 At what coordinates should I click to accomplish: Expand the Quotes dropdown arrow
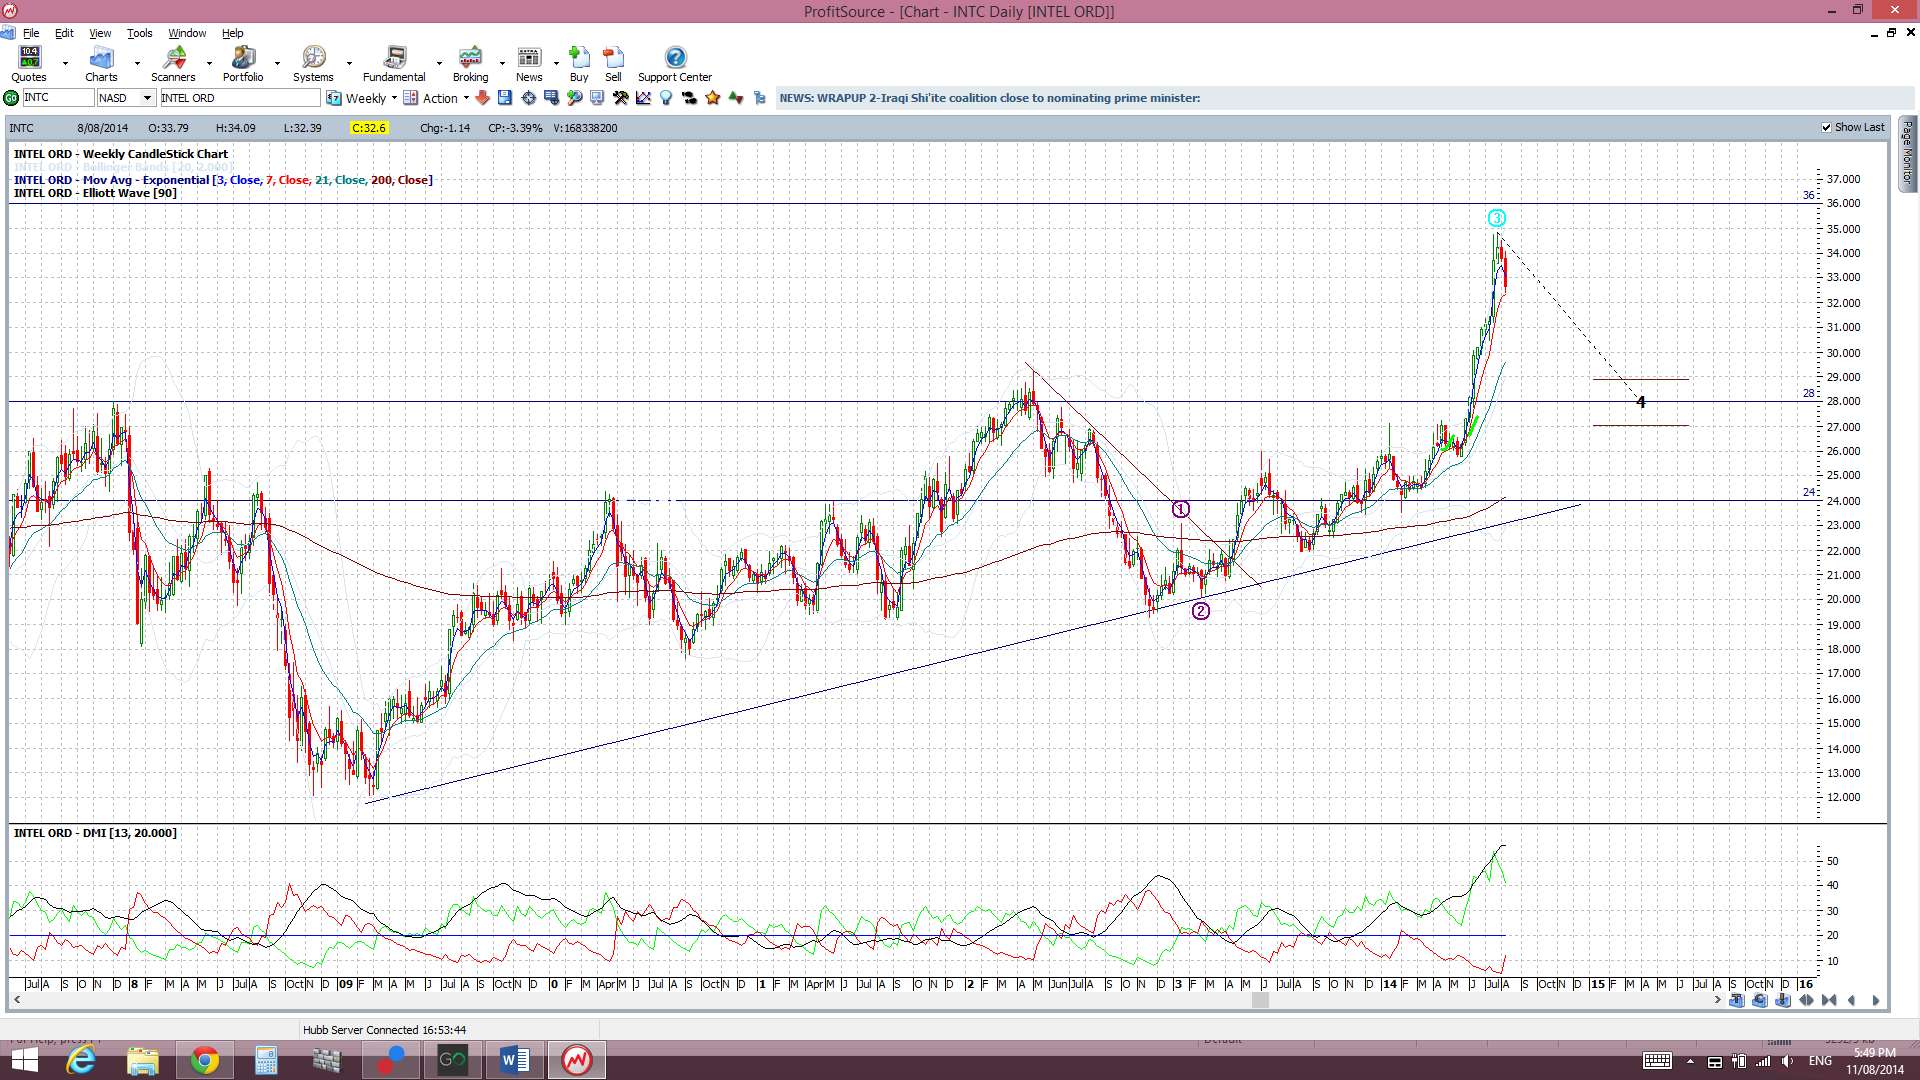click(x=65, y=64)
